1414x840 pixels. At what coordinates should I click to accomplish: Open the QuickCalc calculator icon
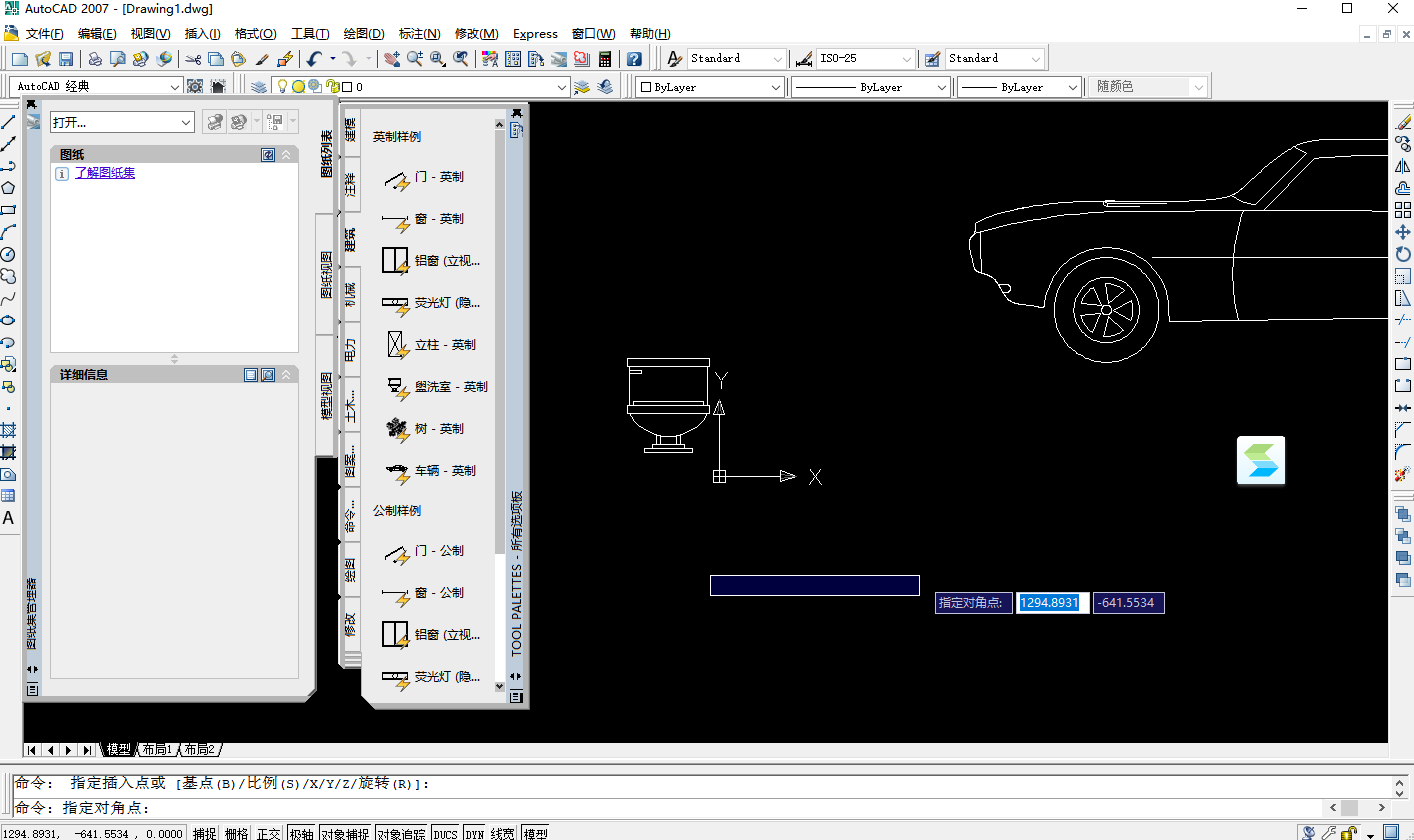pos(605,59)
